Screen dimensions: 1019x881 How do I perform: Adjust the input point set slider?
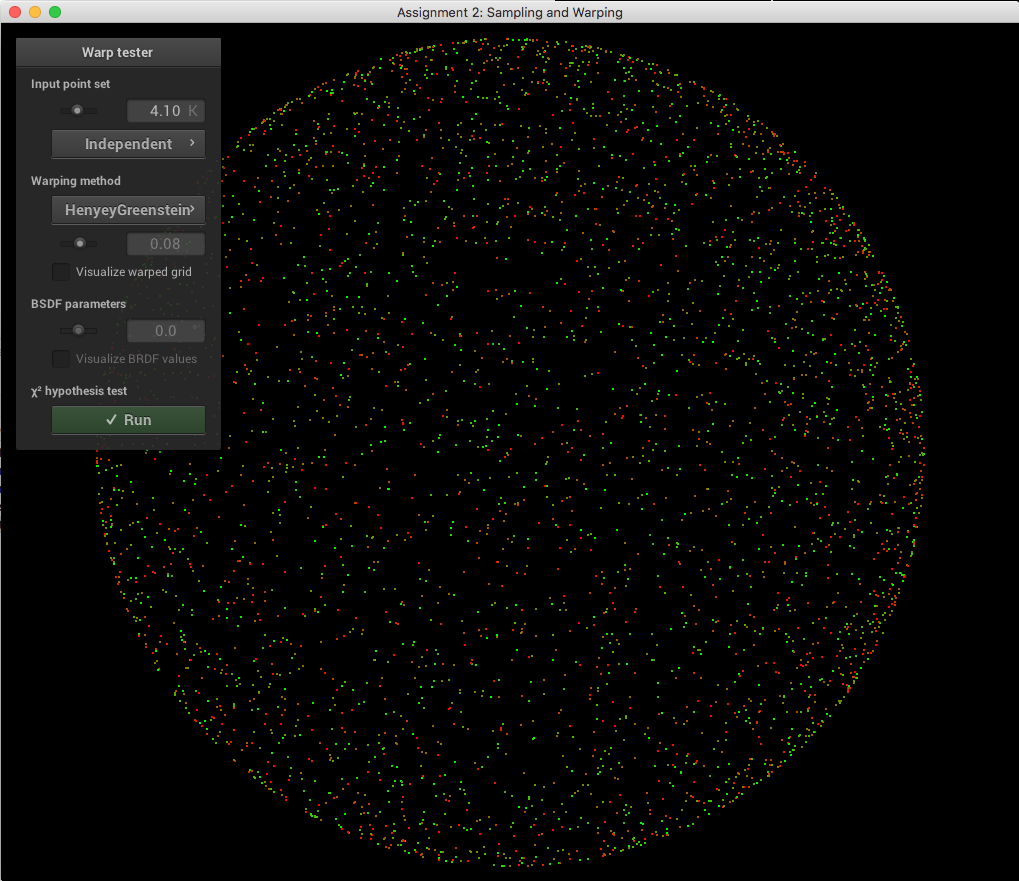[x=78, y=110]
